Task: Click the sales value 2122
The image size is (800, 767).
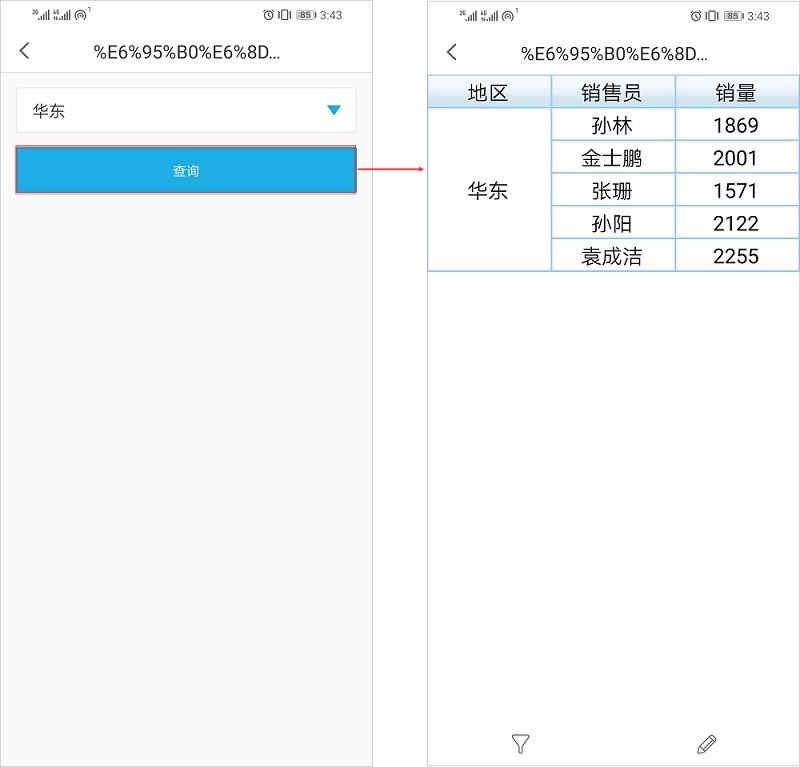Action: 737,222
